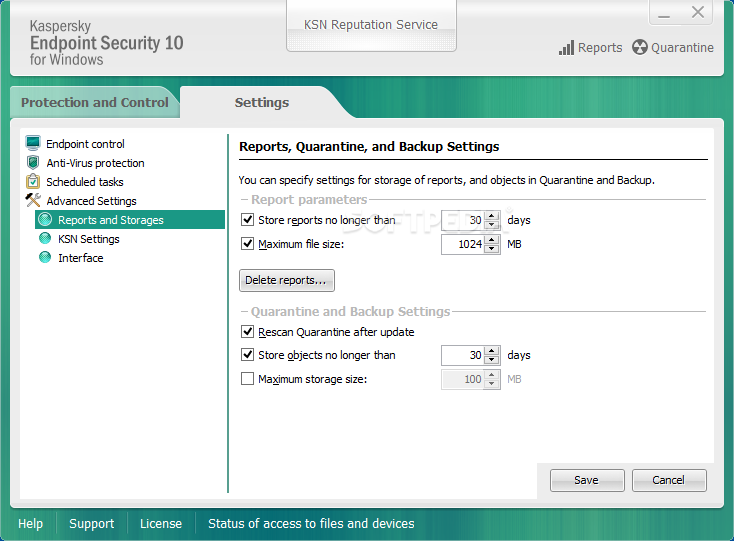Viewport: 734px width, 541px height.
Task: Click the object storage days field showing 30
Action: click(x=463, y=355)
